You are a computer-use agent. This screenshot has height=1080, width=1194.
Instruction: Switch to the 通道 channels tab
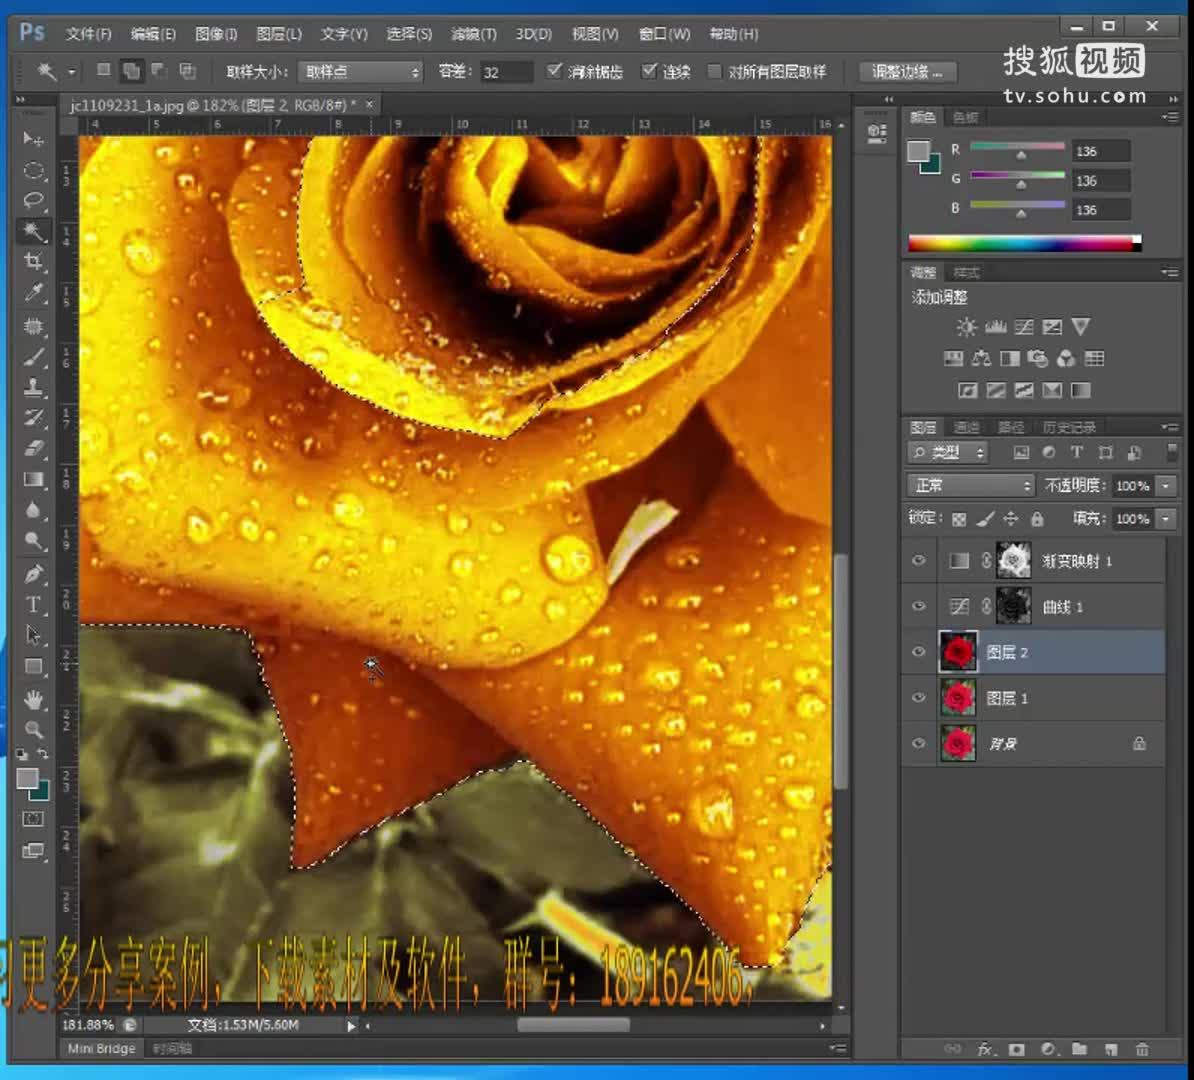point(966,427)
